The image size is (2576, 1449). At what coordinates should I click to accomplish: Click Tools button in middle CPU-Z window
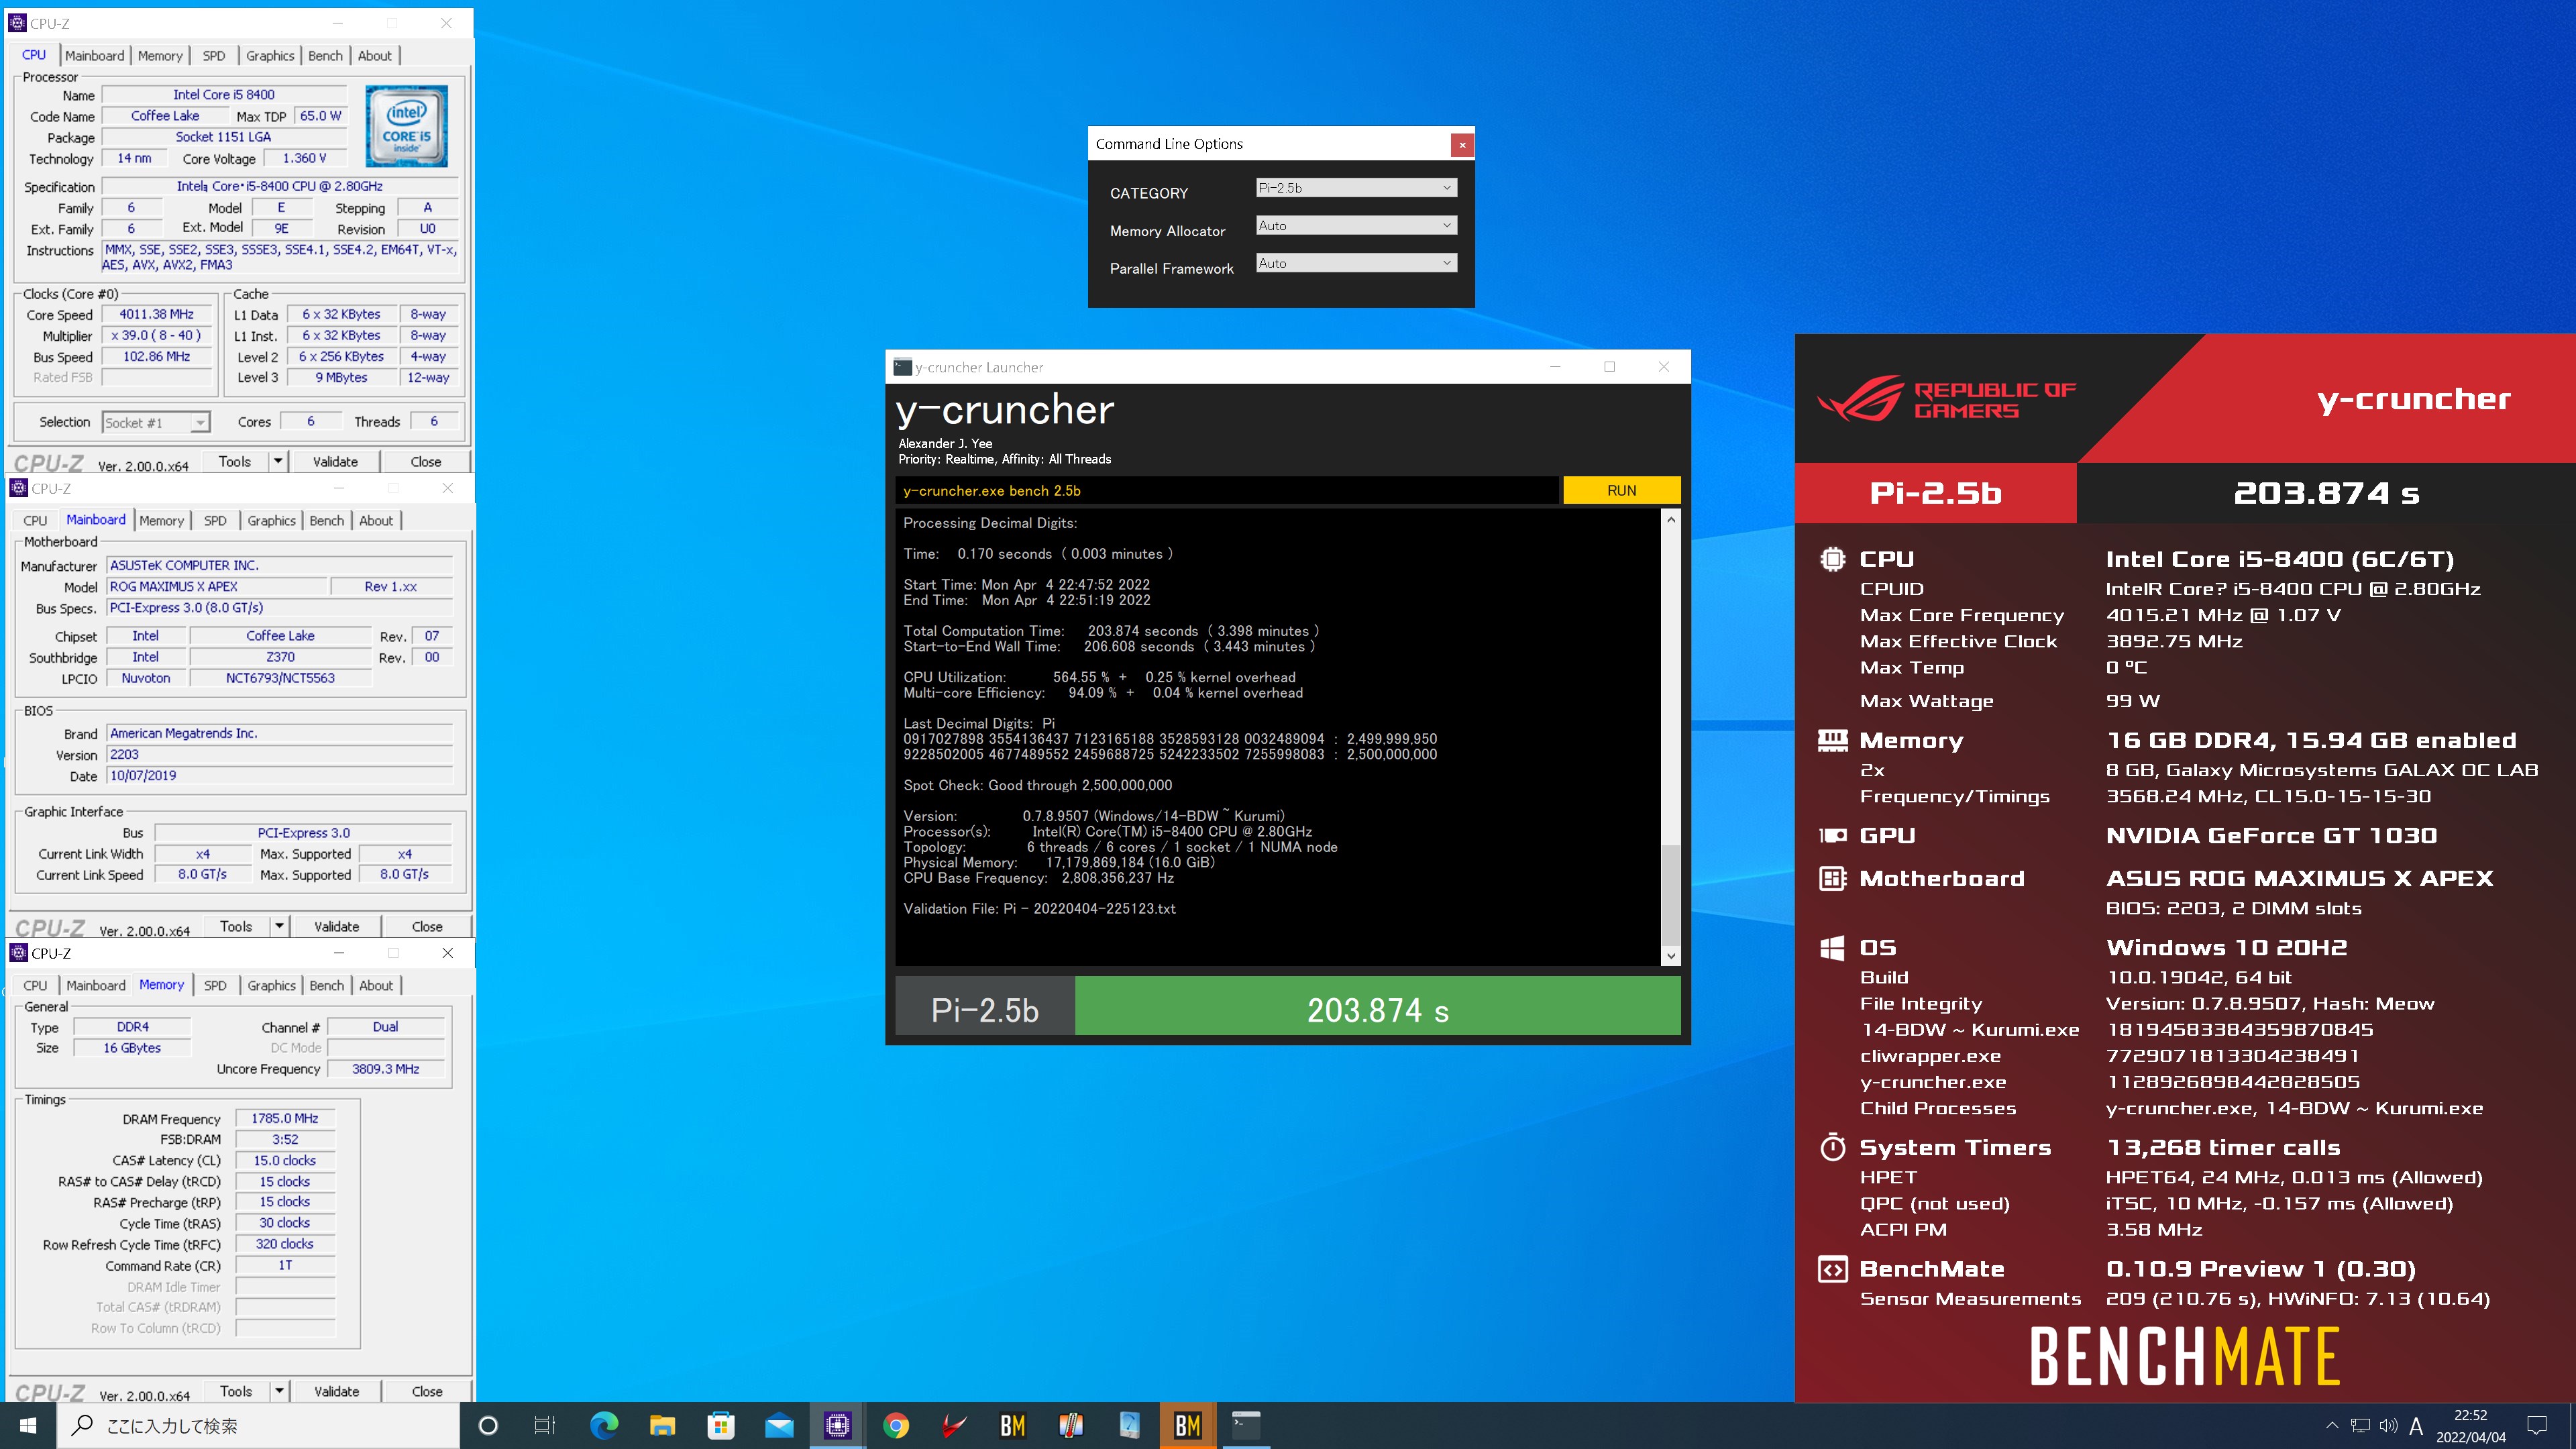(x=236, y=927)
